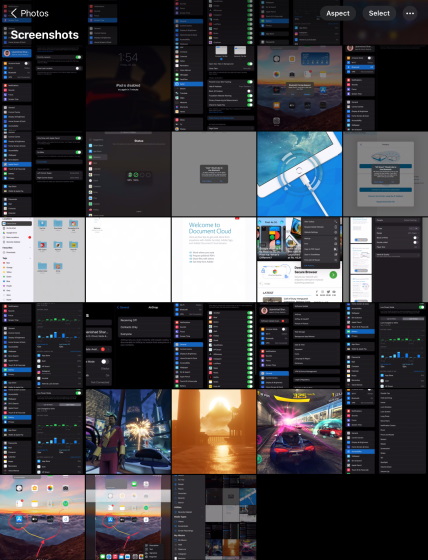428x560 pixels.
Task: Open the orange sunset game screenshot
Action: click(x=214, y=431)
